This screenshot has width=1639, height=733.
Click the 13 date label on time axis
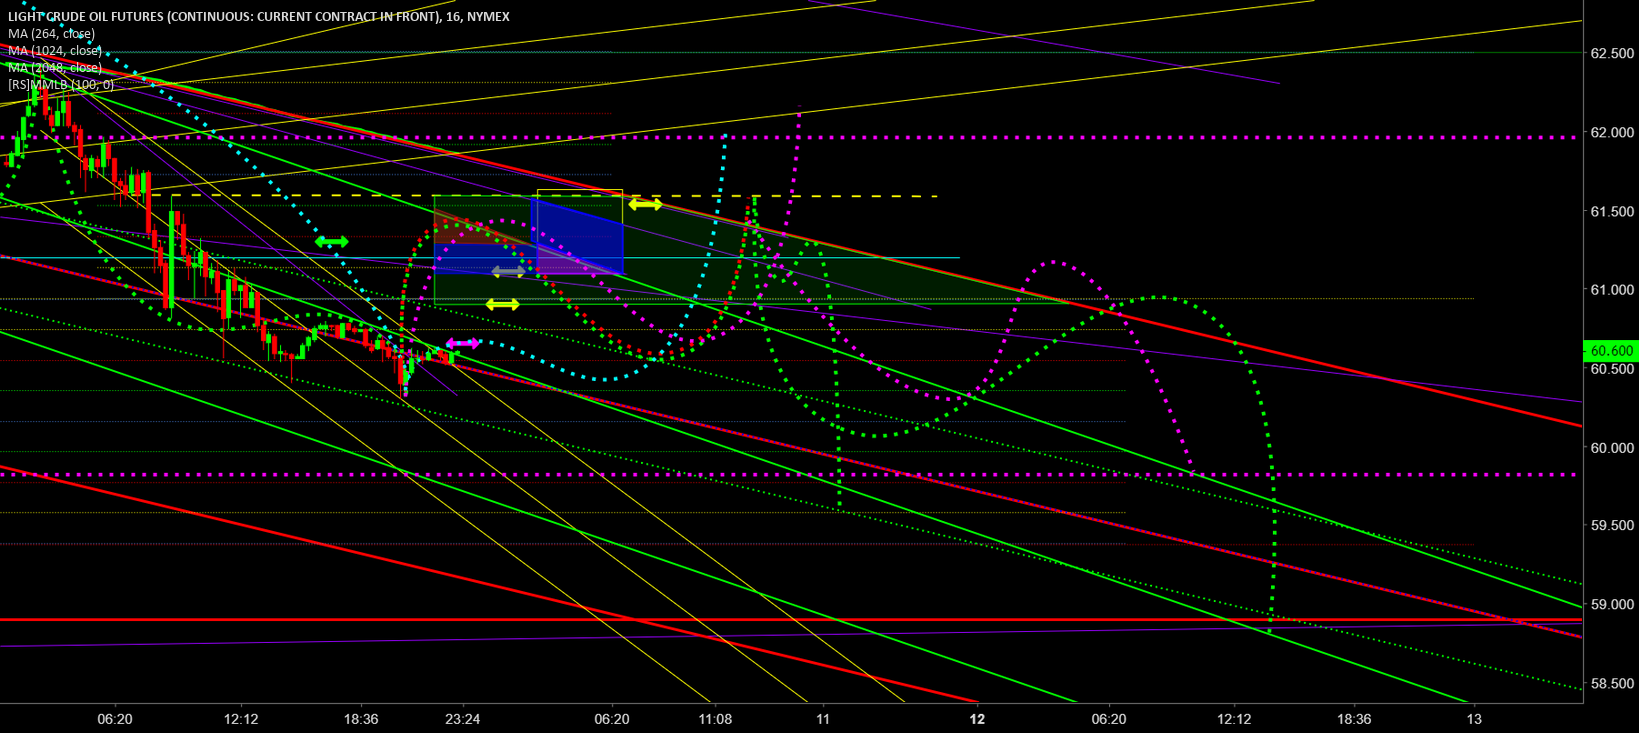click(1474, 719)
